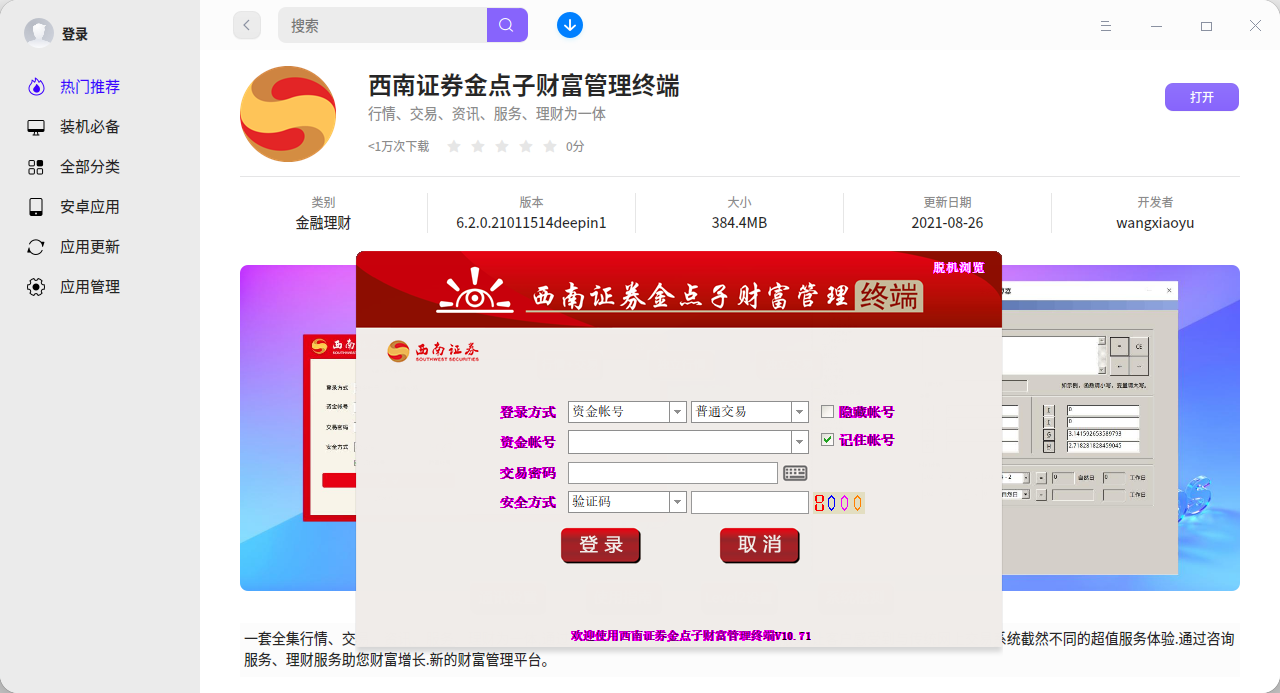Click the 全部分类 grid icon
This screenshot has width=1280, height=693.
pos(36,167)
